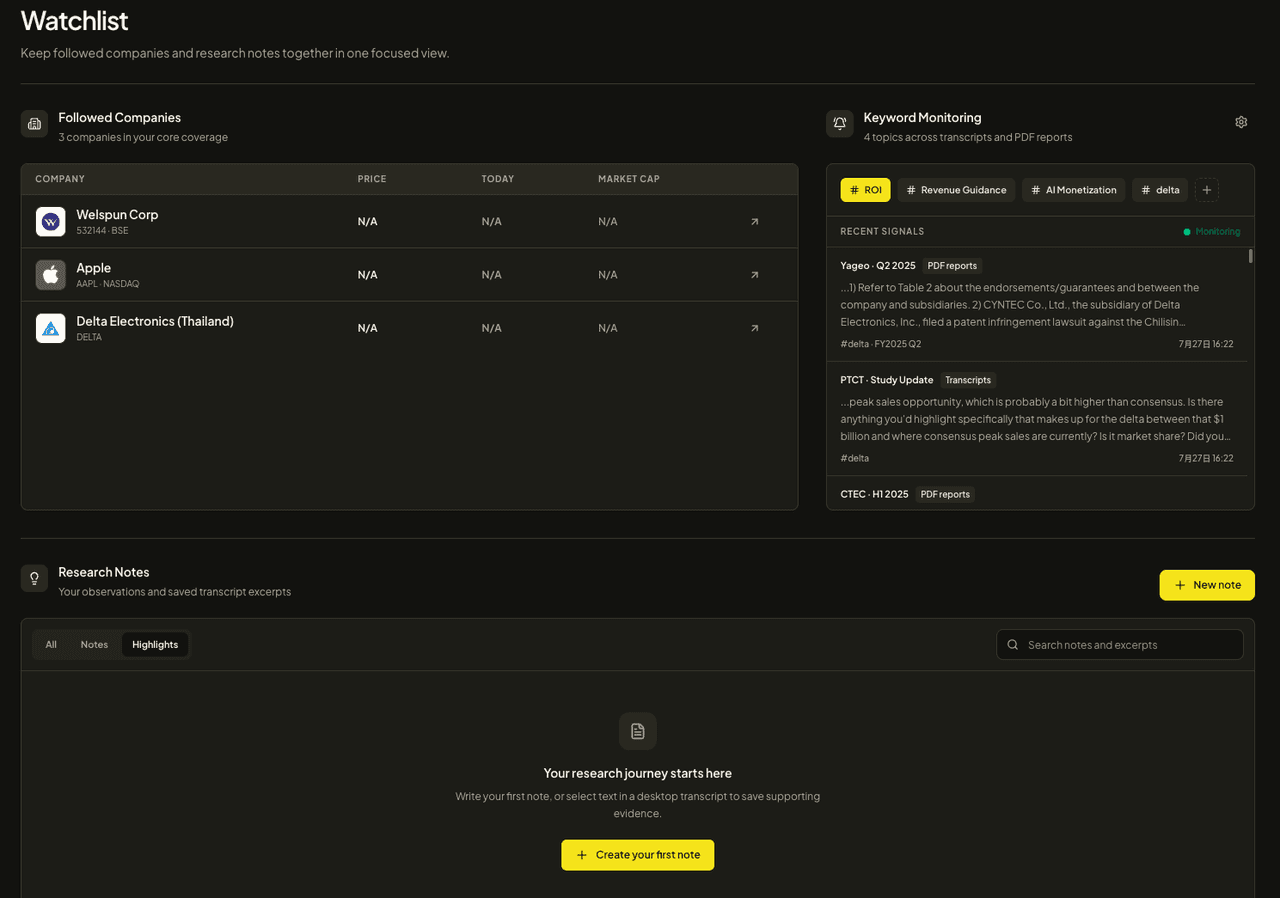Click the Welspun Corp company name

117,215
